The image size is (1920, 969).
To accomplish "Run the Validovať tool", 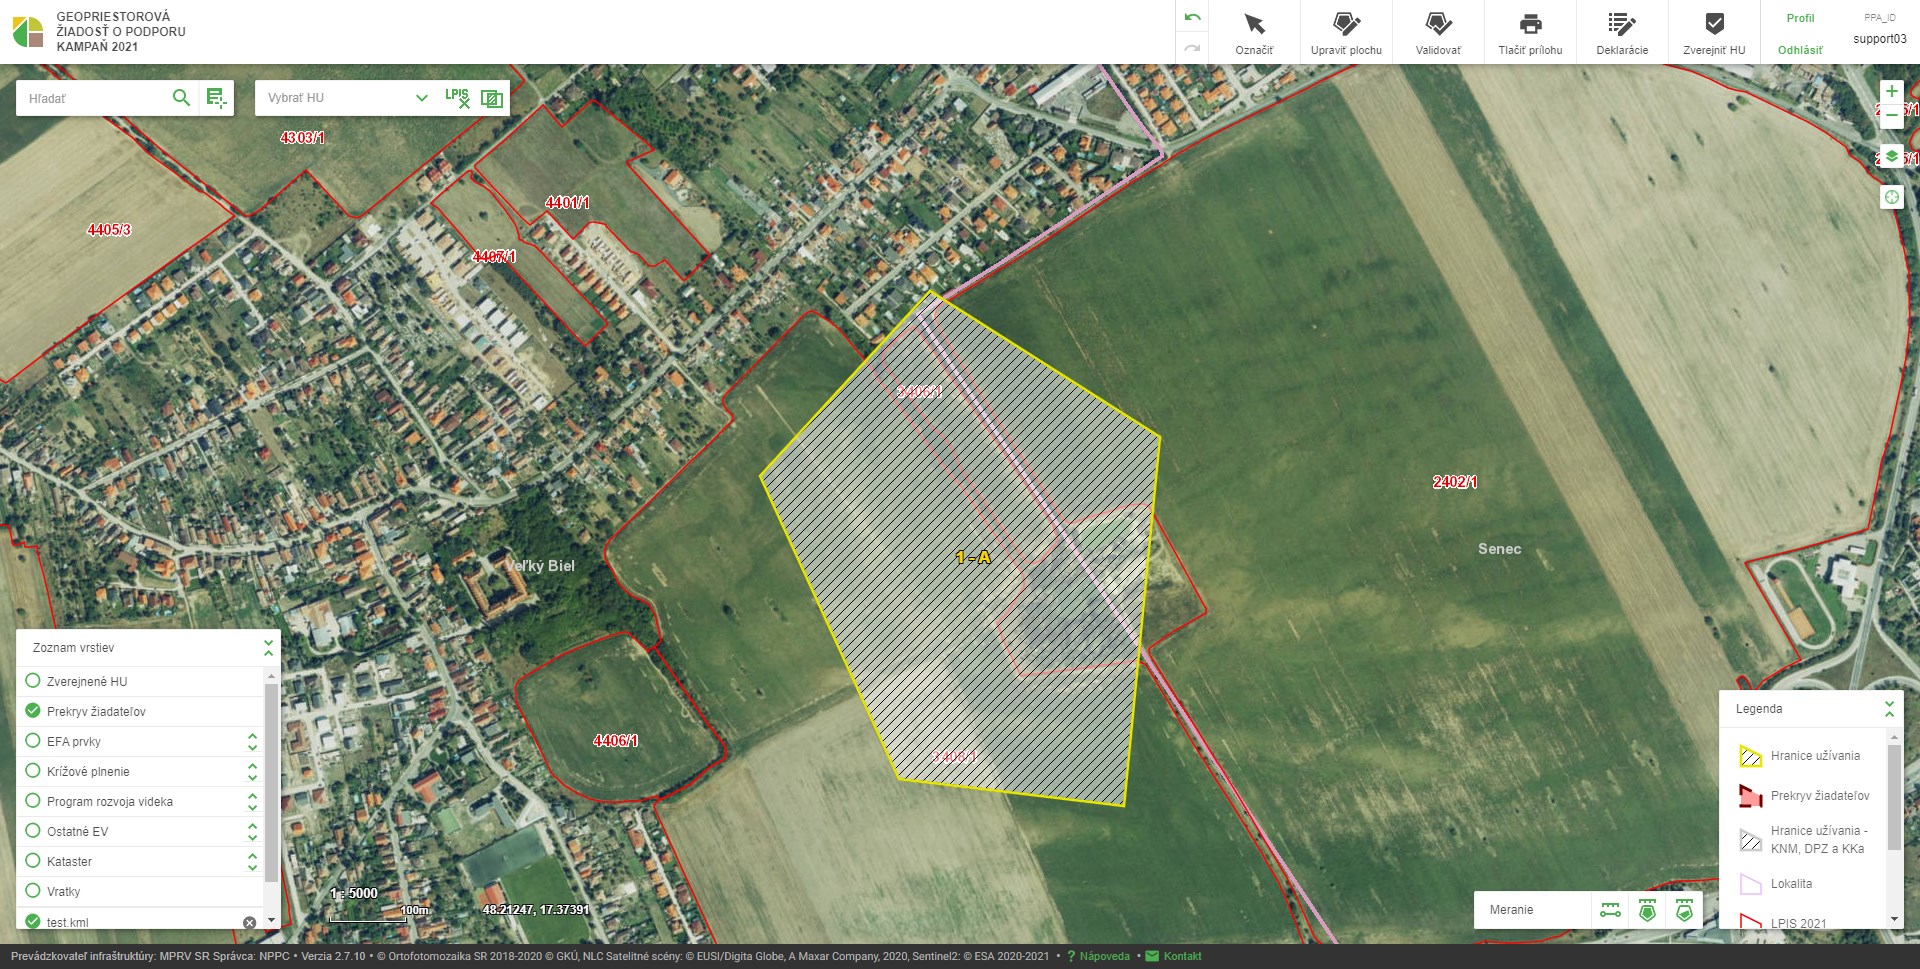I will (x=1438, y=32).
